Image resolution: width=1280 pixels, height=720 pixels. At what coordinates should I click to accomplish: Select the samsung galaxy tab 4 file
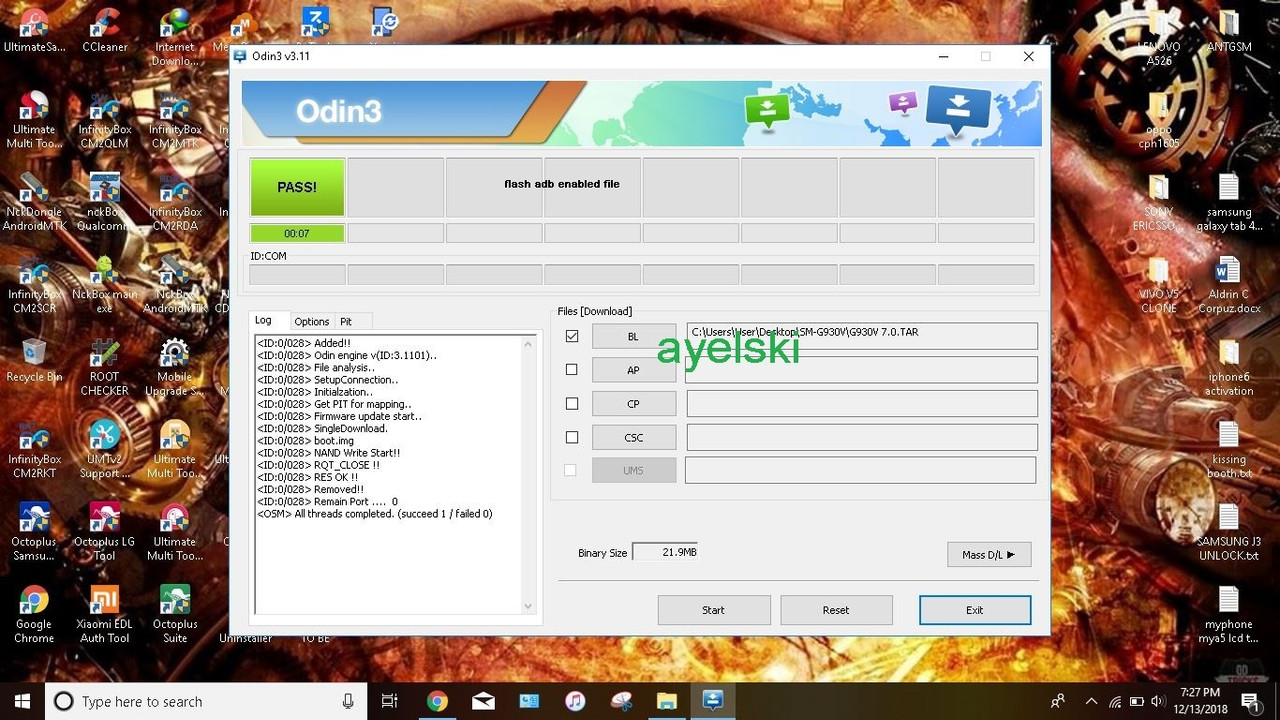1229,203
